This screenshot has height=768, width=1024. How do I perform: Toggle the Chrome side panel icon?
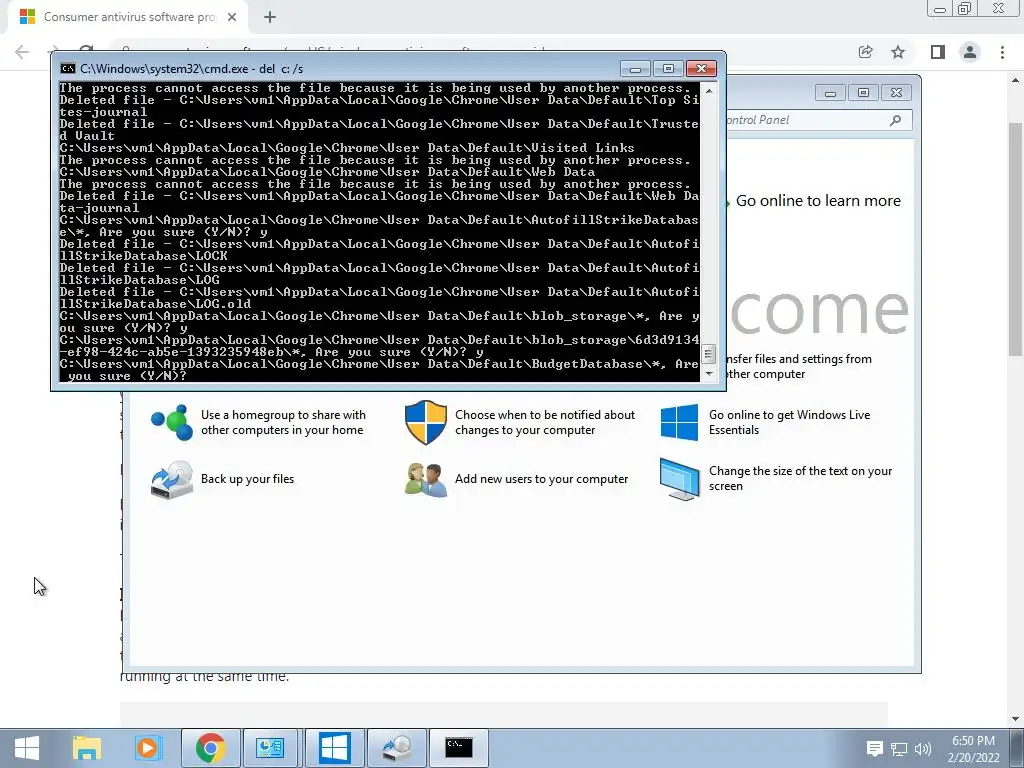pos(938,52)
